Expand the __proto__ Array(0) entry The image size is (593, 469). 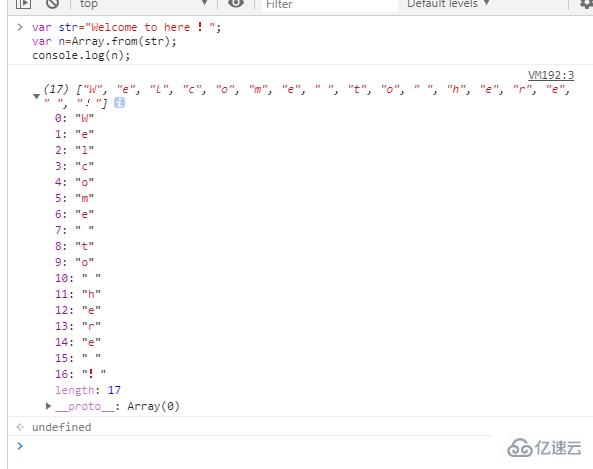(48, 406)
